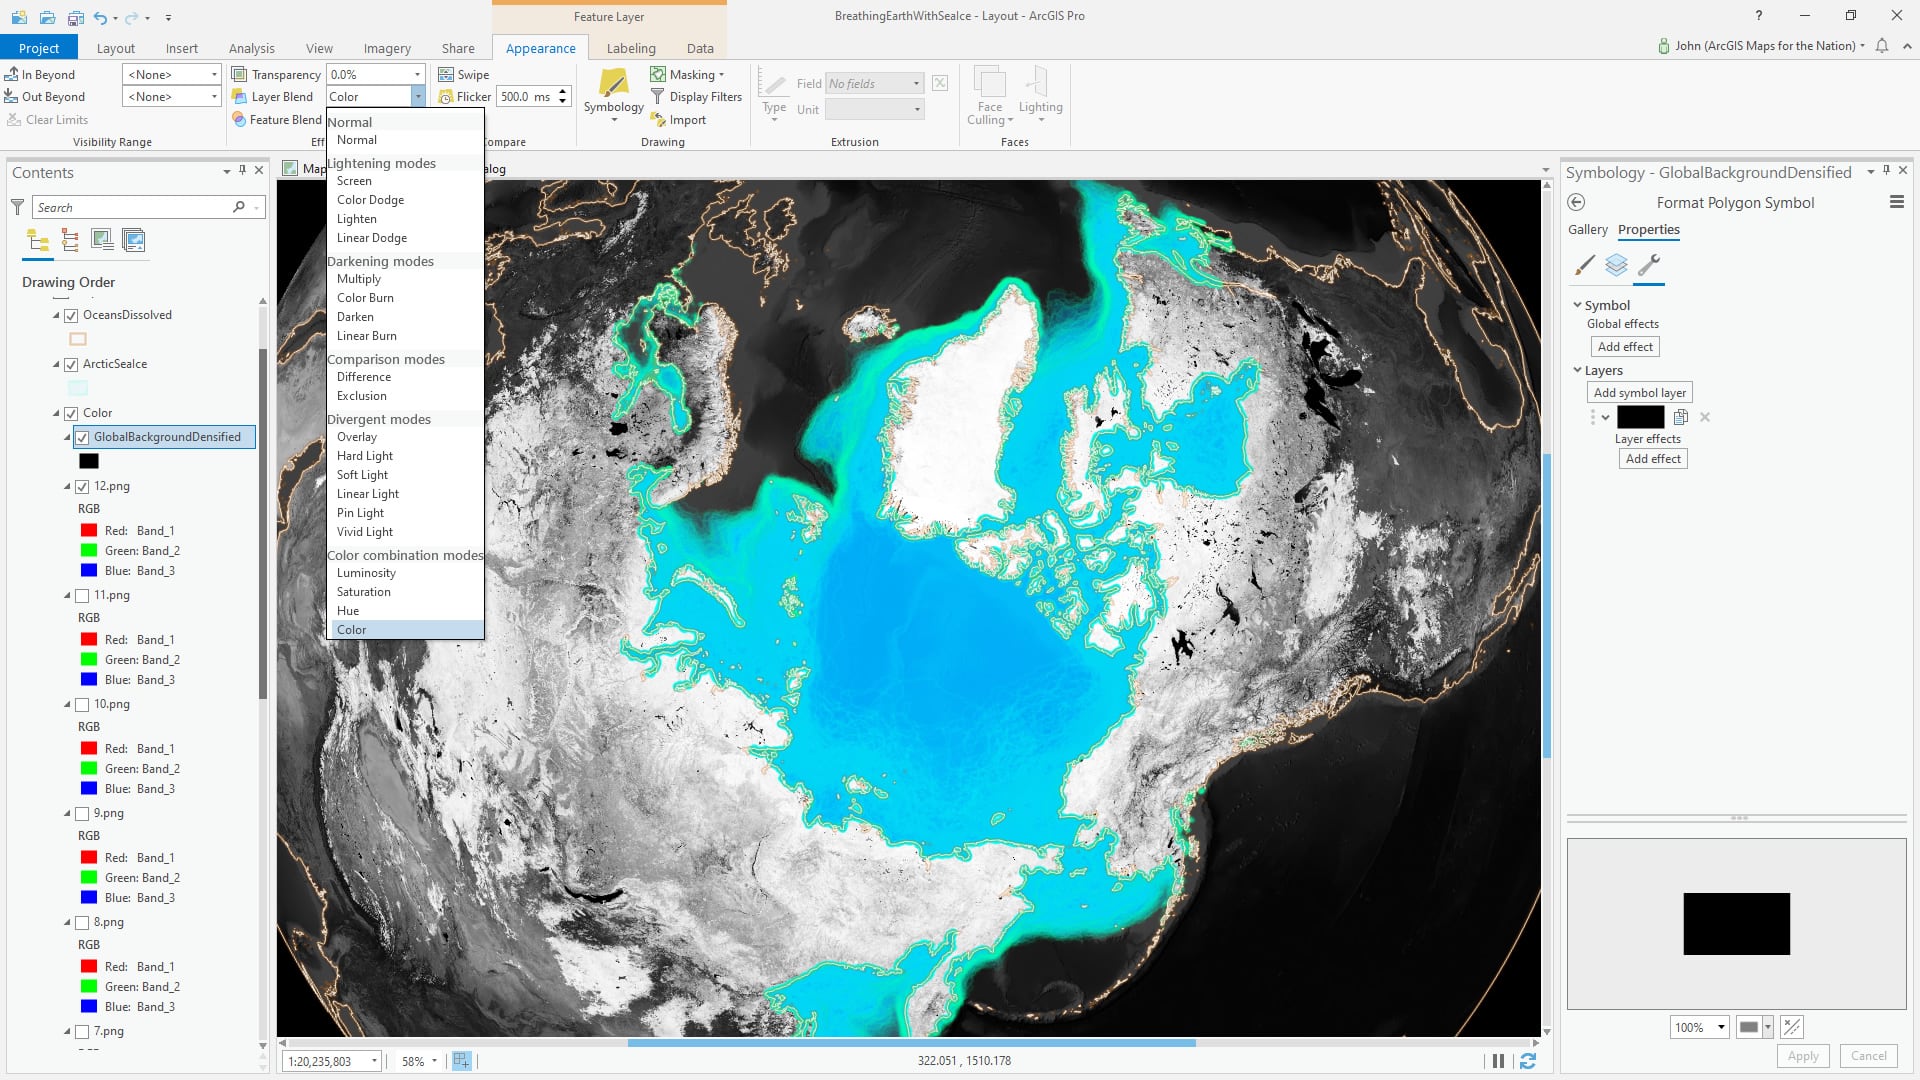1920x1080 pixels.
Task: Open the map scale dropdown
Action: tap(374, 1062)
